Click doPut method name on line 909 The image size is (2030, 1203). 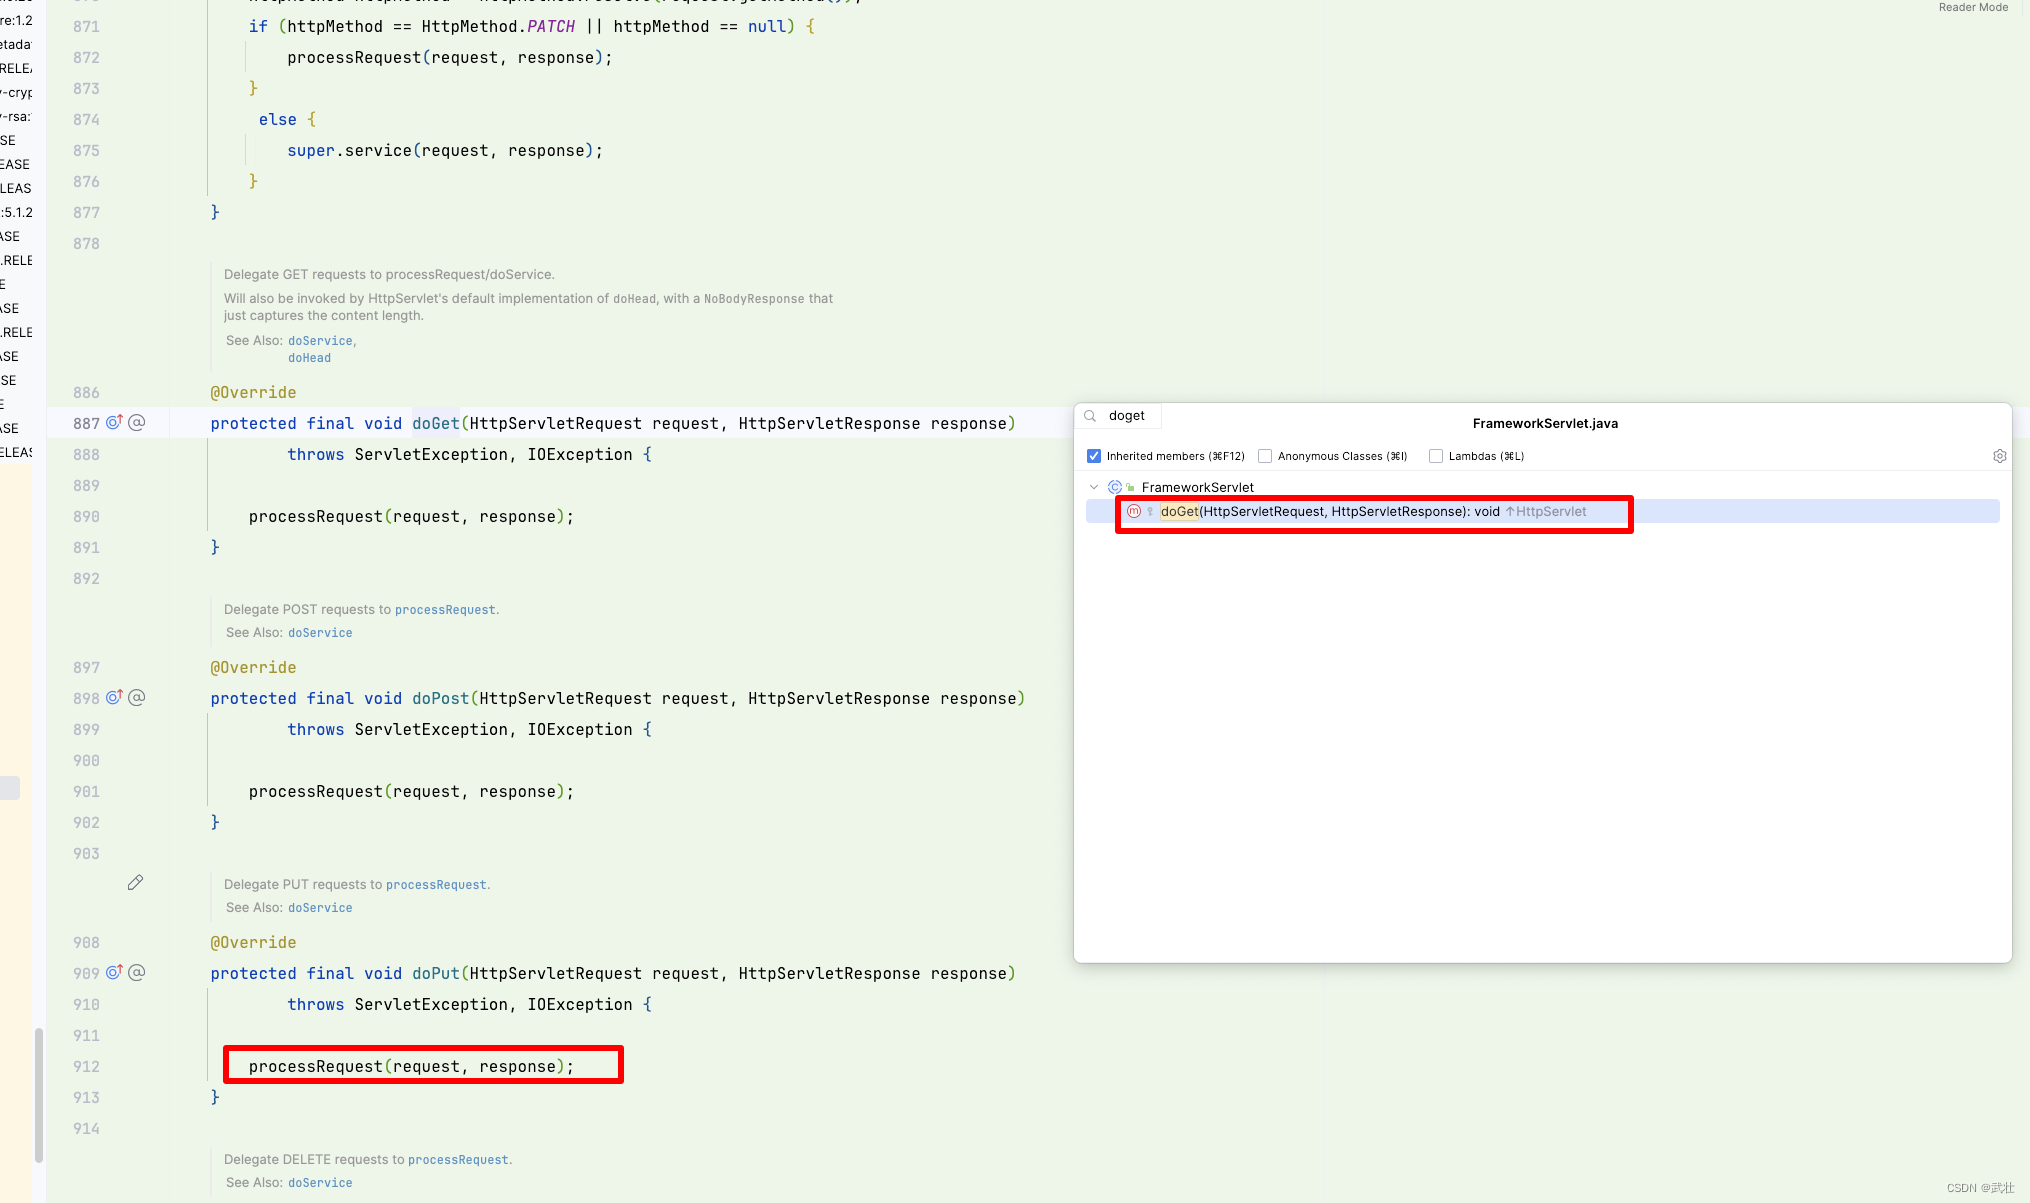click(436, 973)
